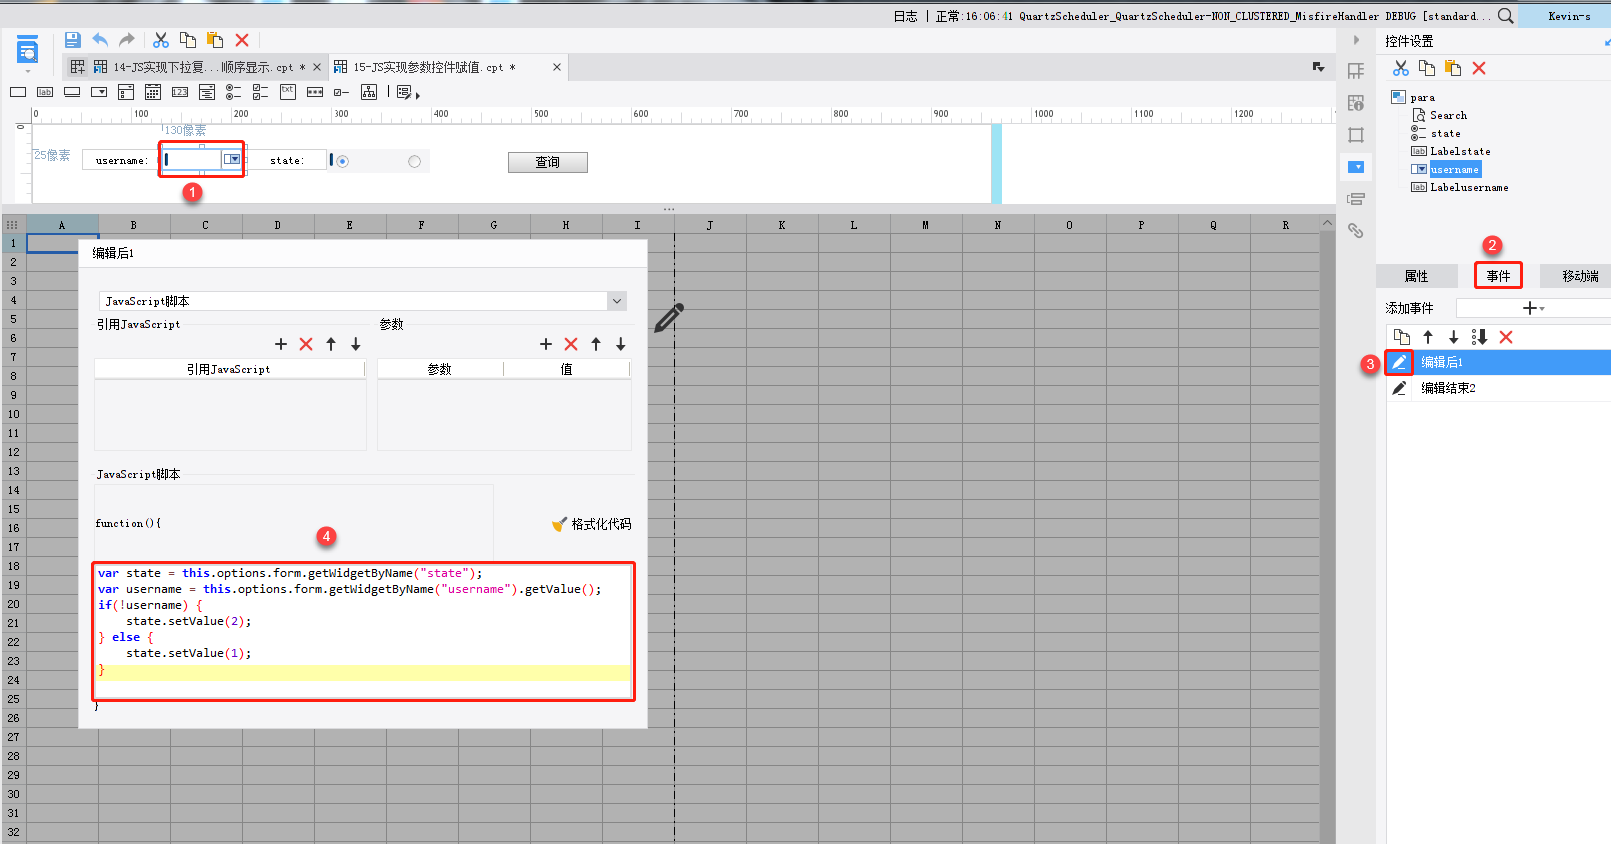Paste using the main toolbar icon
The image size is (1611, 844).
215,40
